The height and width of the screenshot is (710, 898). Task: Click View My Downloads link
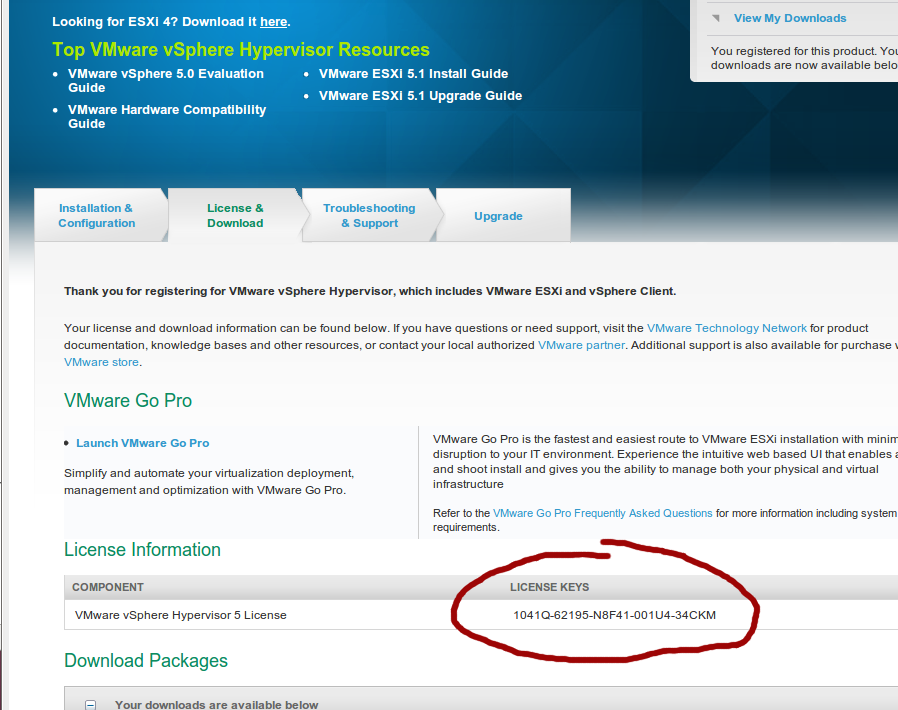790,18
